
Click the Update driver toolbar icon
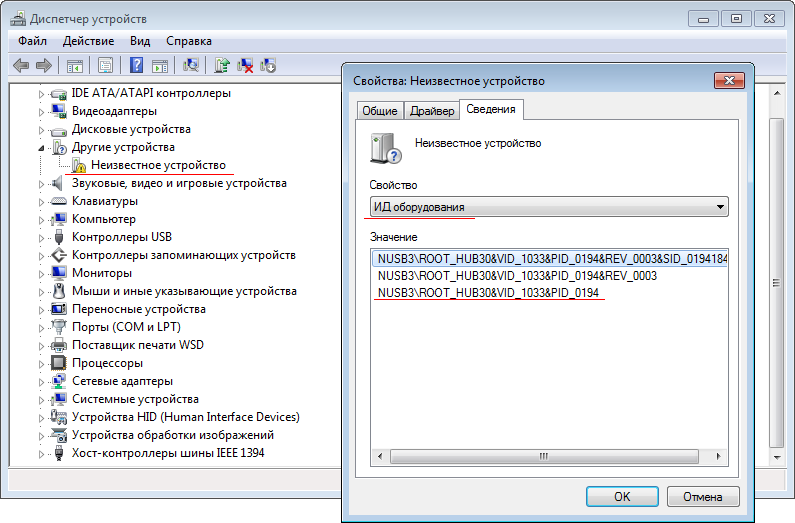(222, 65)
